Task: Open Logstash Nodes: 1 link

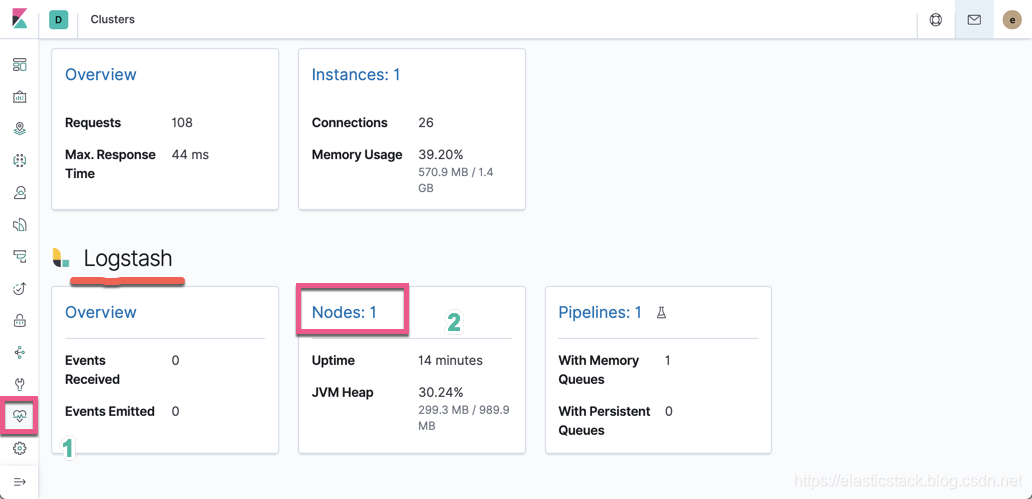Action: (x=344, y=312)
